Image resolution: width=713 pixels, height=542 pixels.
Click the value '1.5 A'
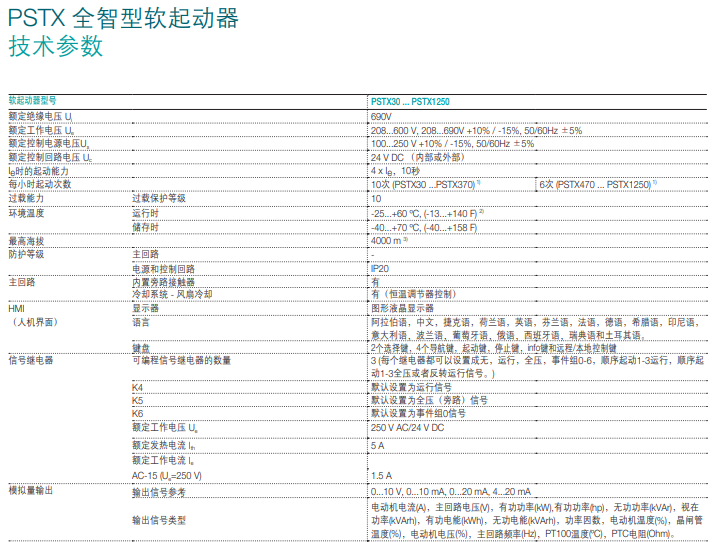(381, 476)
